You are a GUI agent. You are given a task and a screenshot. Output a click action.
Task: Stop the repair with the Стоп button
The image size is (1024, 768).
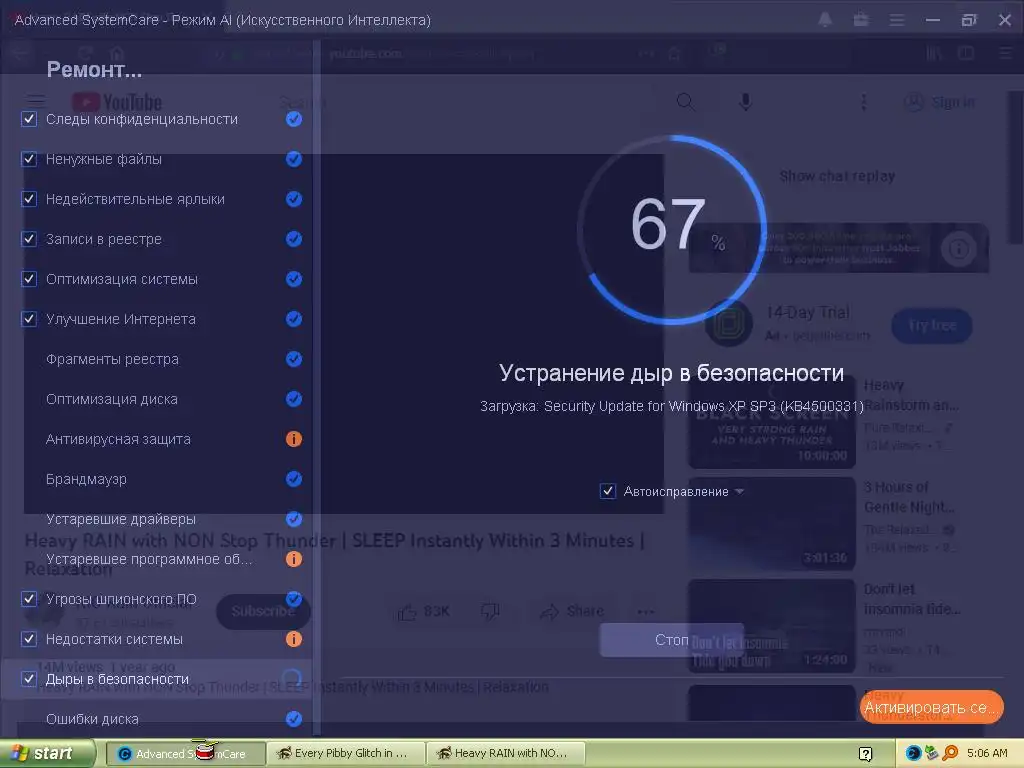tap(671, 640)
